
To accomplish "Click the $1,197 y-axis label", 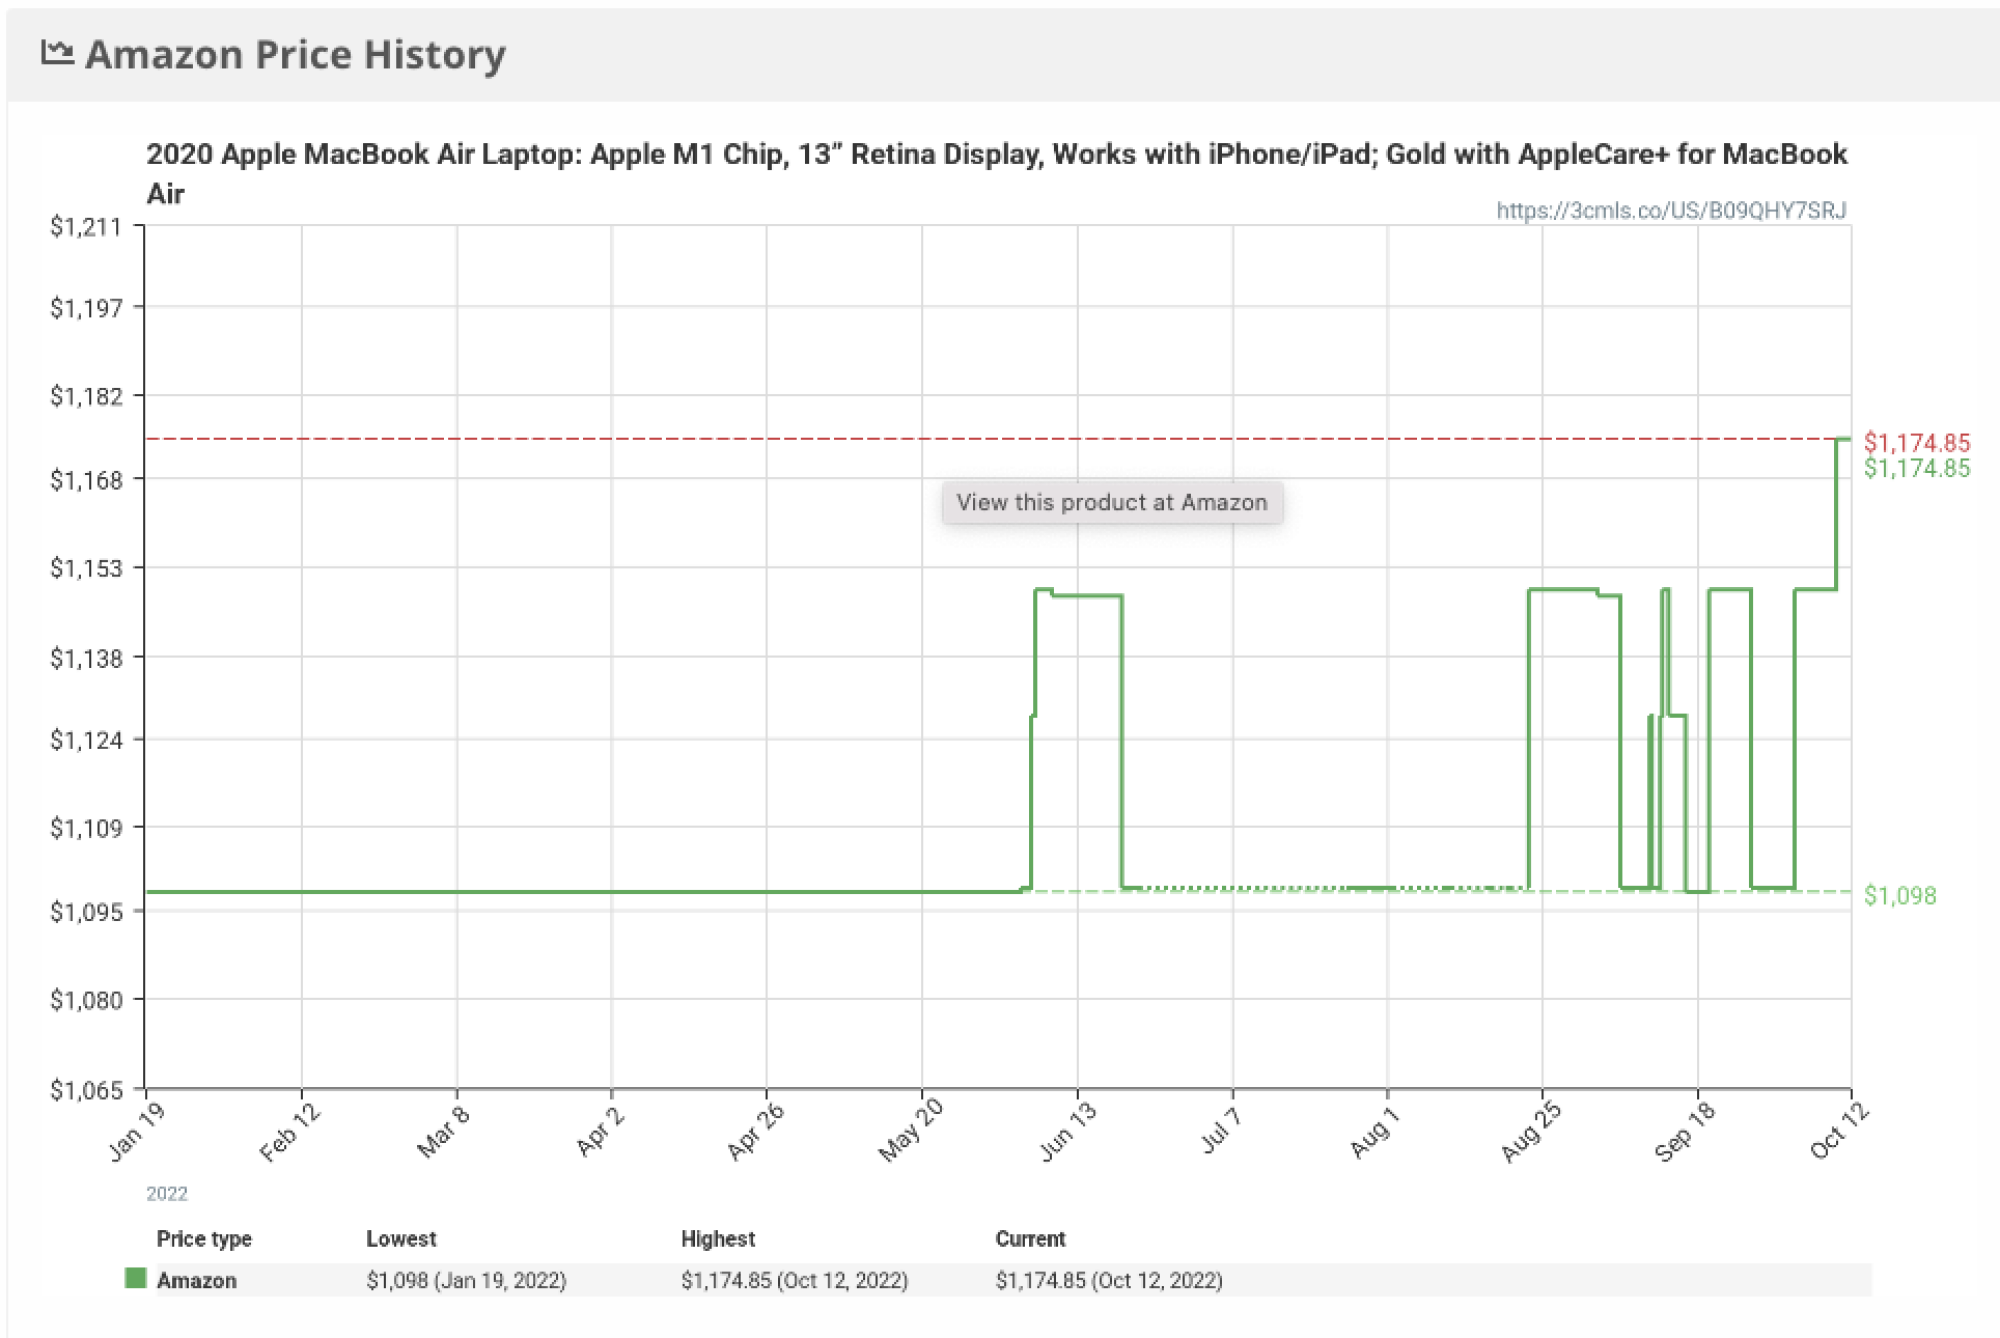I will (86, 308).
